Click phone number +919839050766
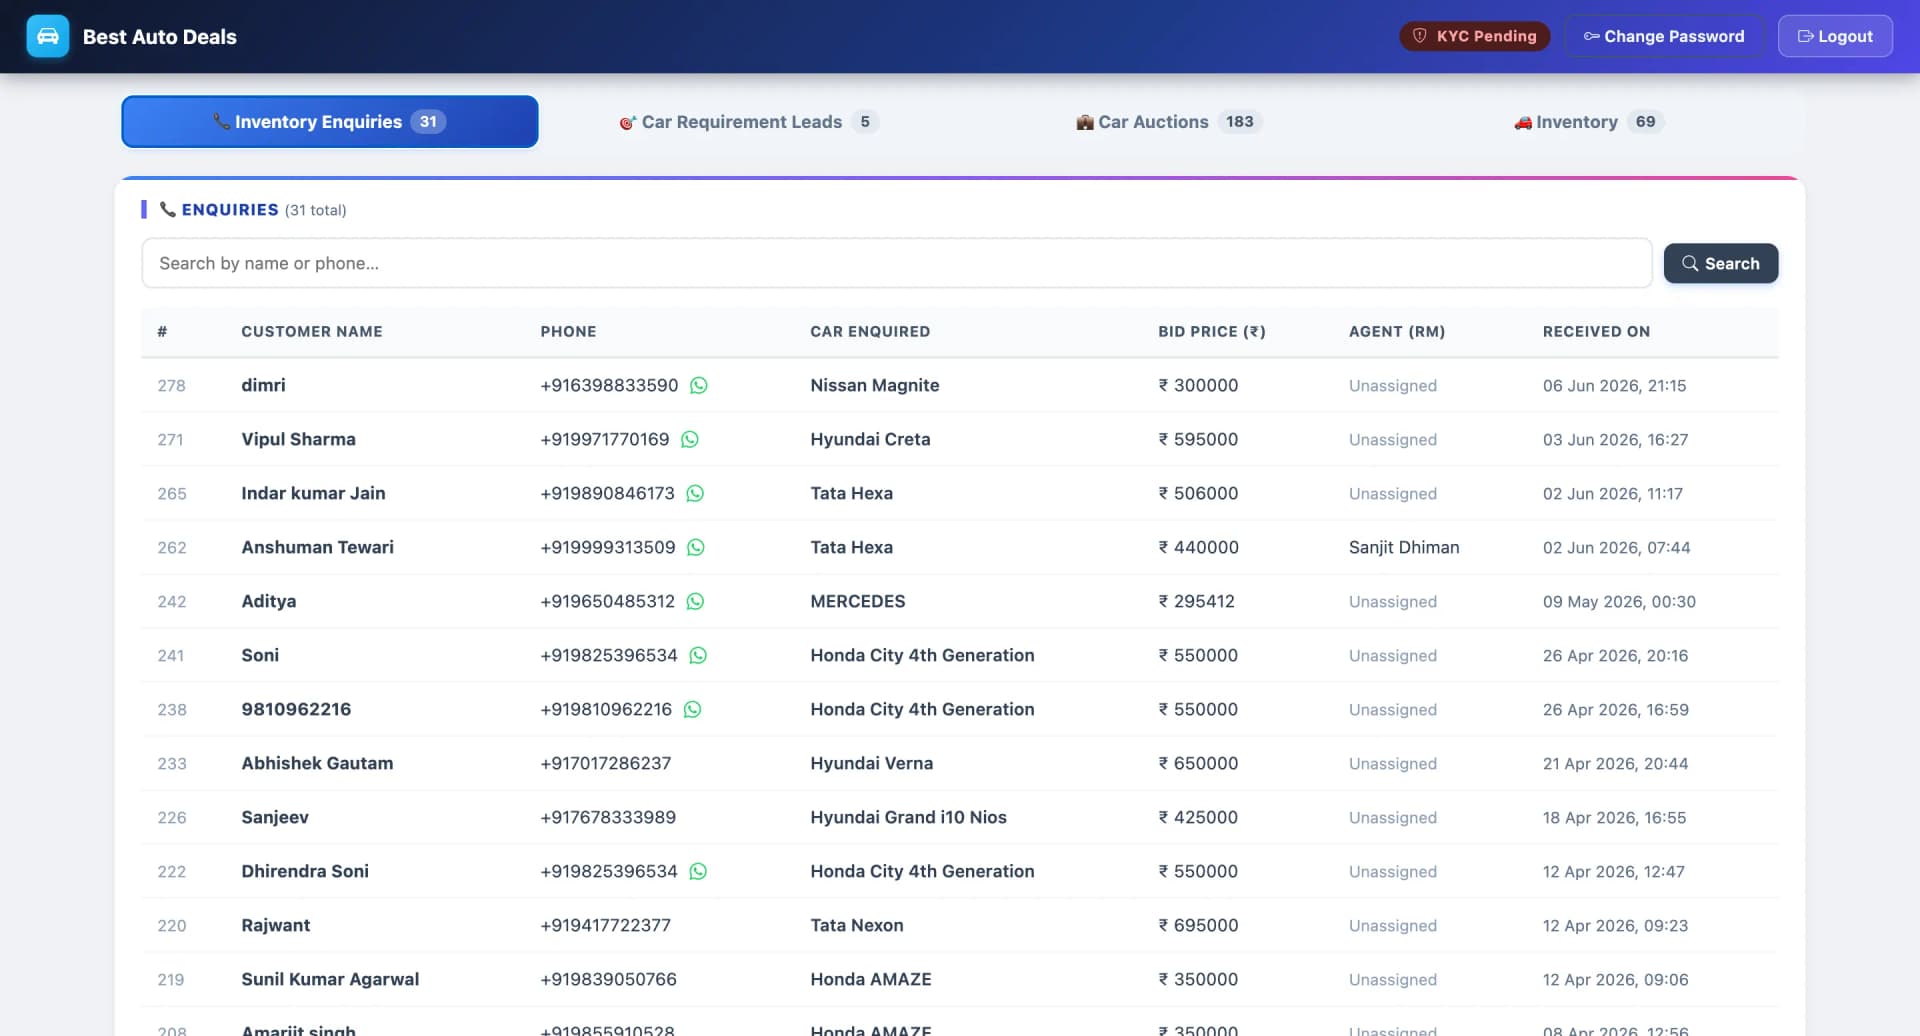Screen dimensions: 1920x1036 (x=608, y=979)
